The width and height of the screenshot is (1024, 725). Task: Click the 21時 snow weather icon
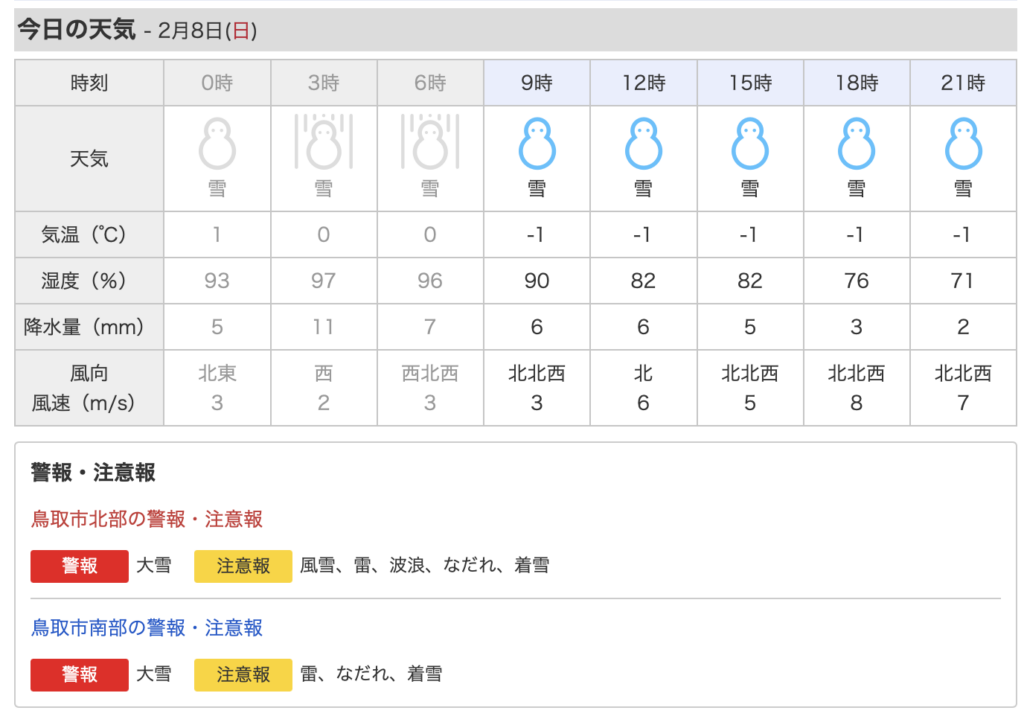[963, 144]
